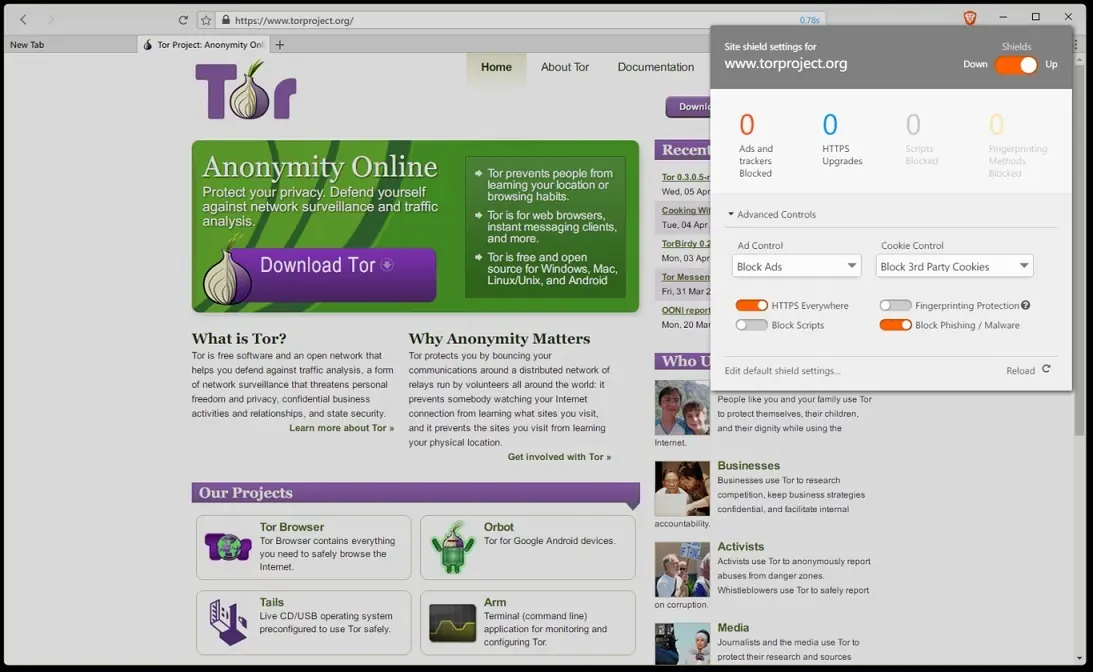Open the Cooking With news link

[685, 210]
